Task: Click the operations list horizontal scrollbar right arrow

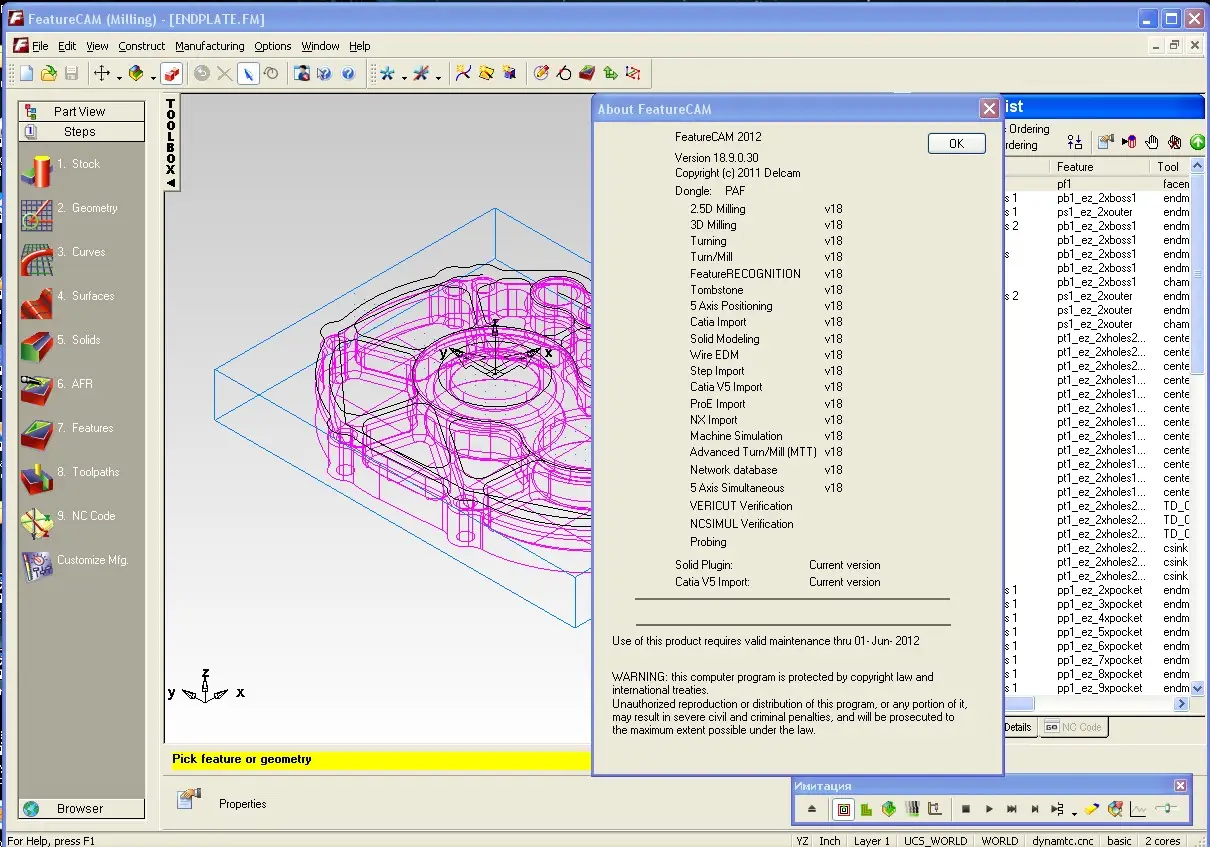Action: pyautogui.click(x=1182, y=704)
